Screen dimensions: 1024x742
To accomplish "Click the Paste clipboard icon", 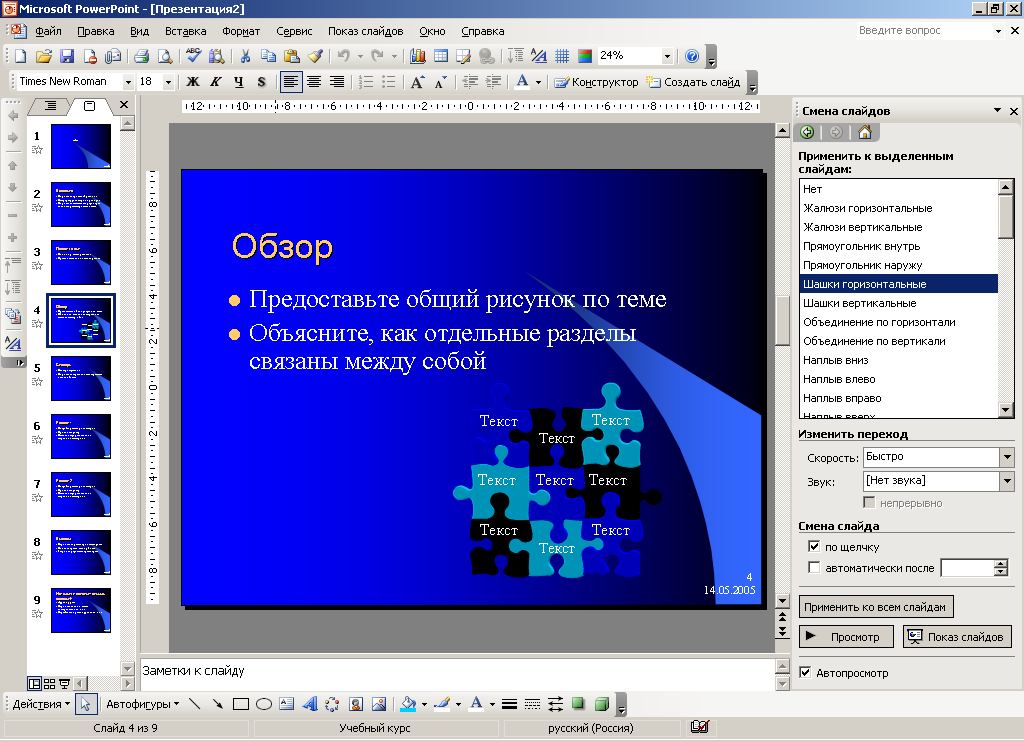I will [291, 56].
